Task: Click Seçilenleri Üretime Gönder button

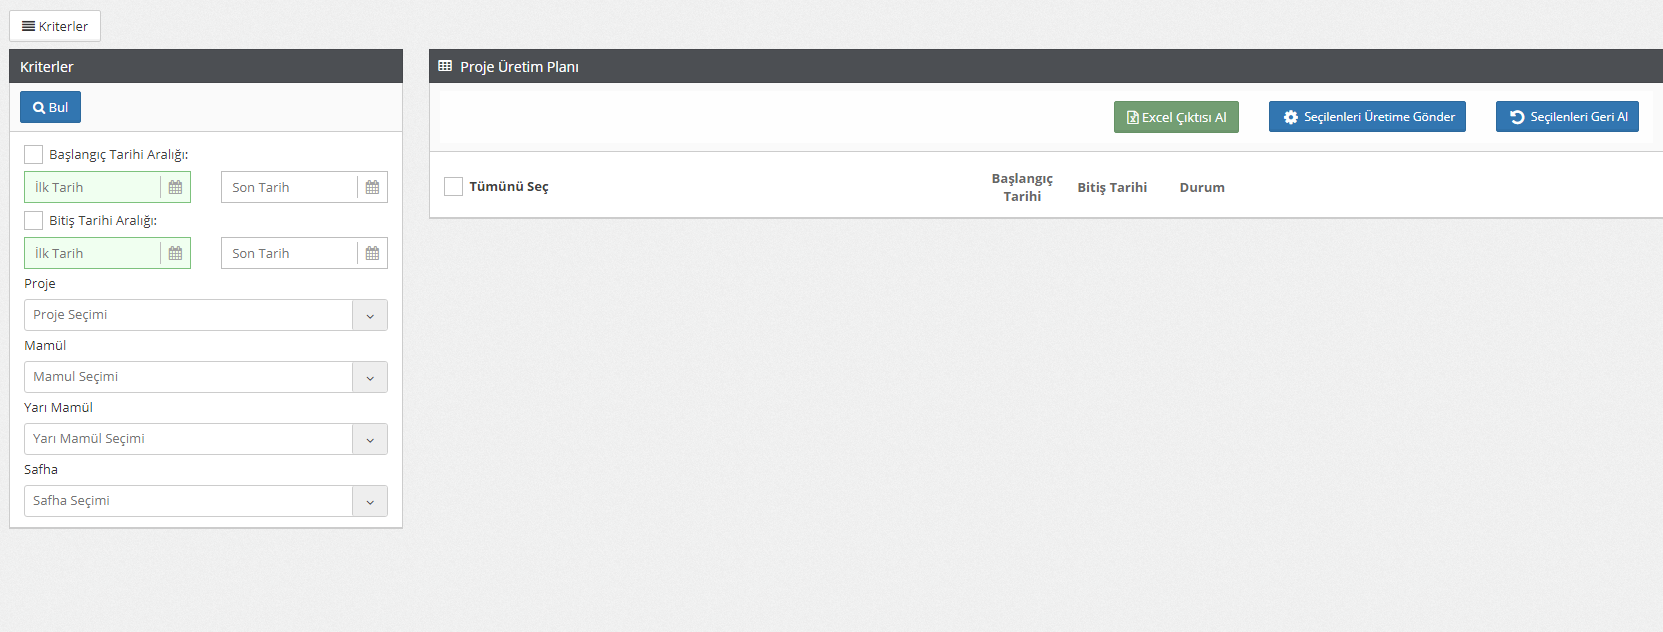Action: click(1367, 117)
